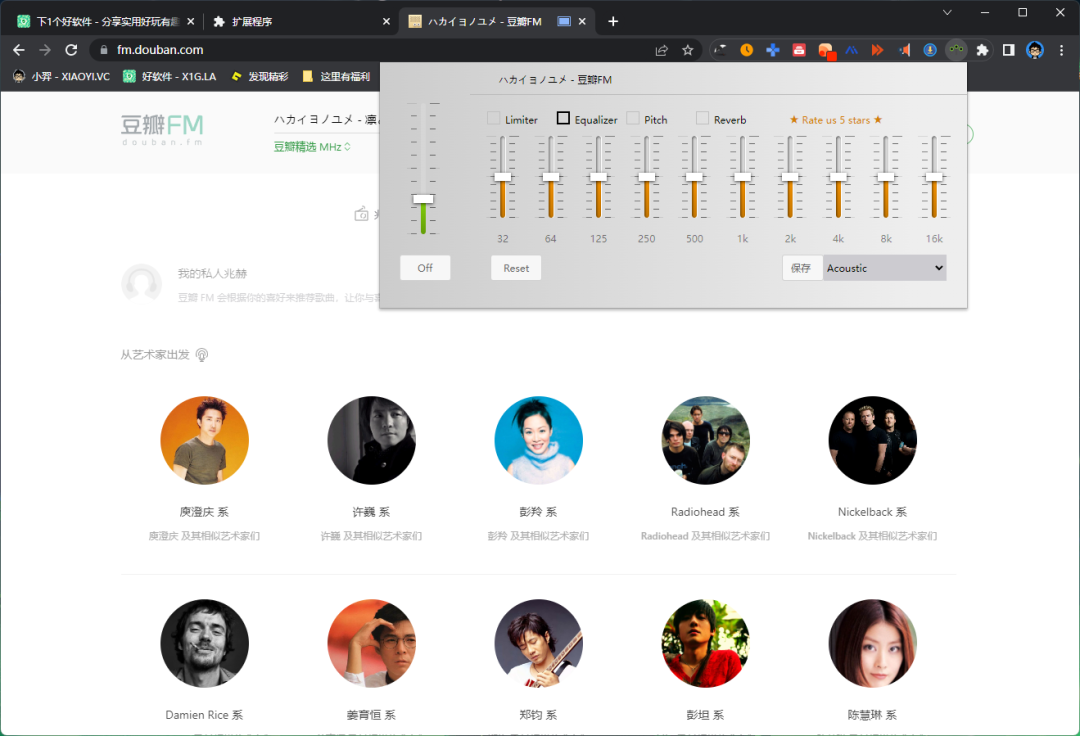
Task: Enable the Limiter checkbox
Action: (493, 118)
